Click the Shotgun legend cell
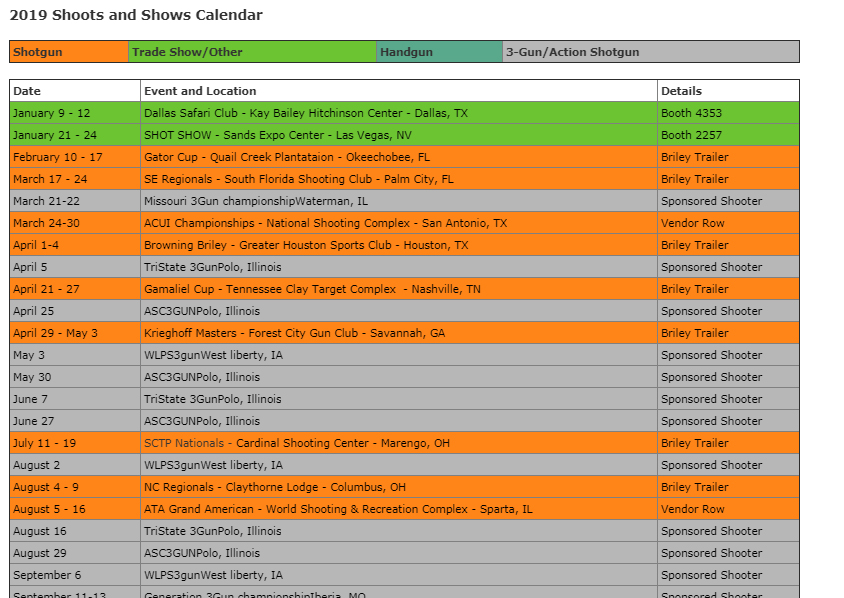Viewport: 844px width, 598px height. click(x=69, y=52)
